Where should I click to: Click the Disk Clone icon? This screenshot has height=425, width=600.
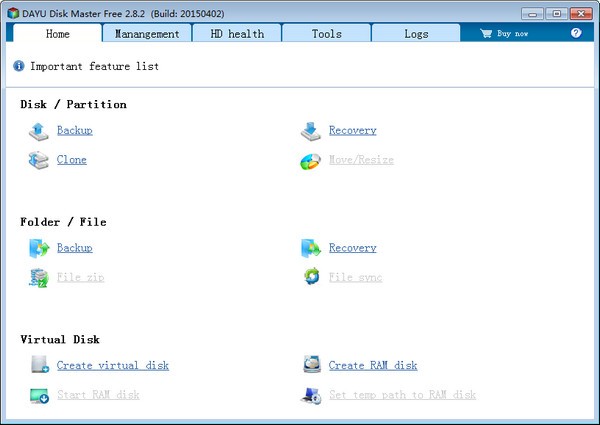point(39,160)
